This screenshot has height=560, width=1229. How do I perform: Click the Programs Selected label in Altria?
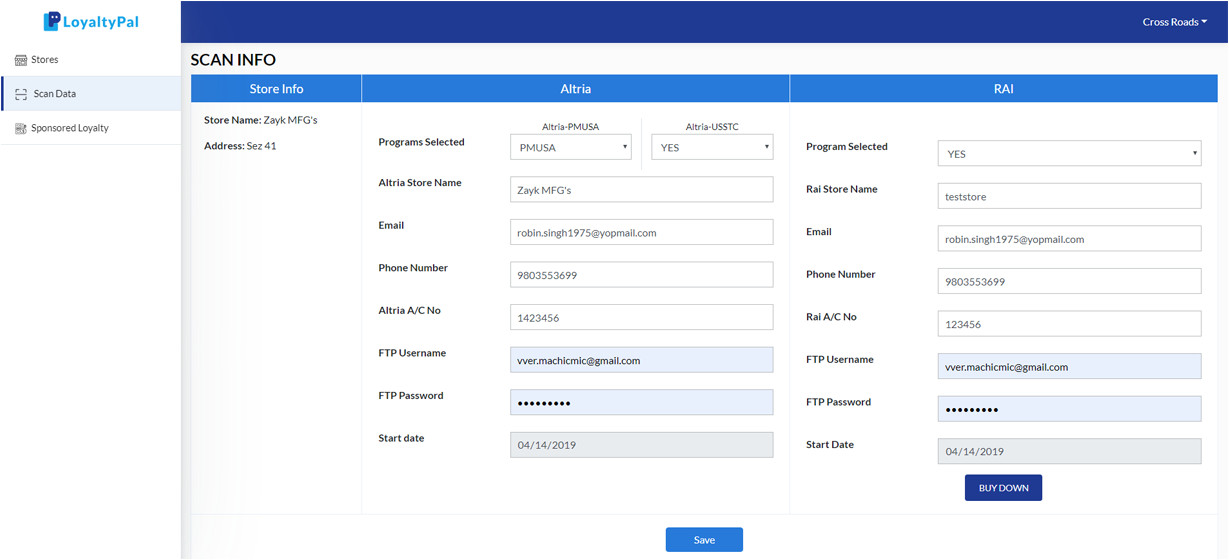[x=421, y=142]
